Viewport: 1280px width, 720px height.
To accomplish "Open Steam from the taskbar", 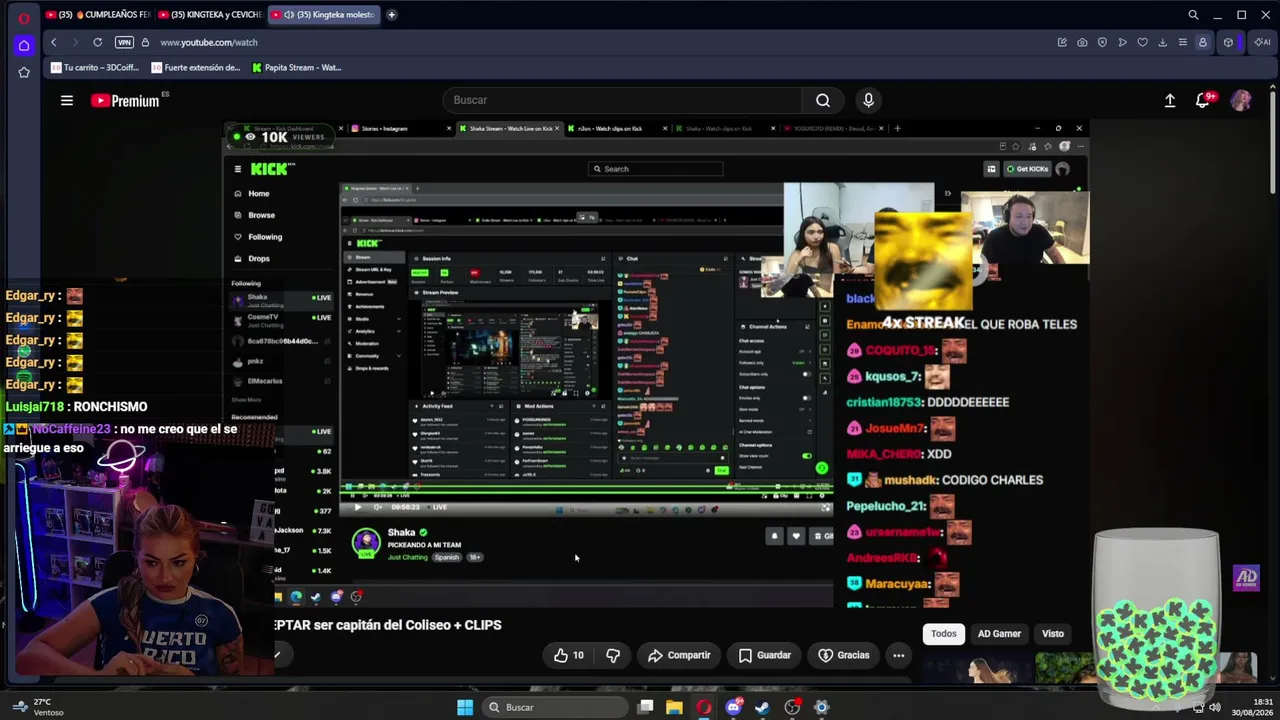I will pyautogui.click(x=763, y=707).
